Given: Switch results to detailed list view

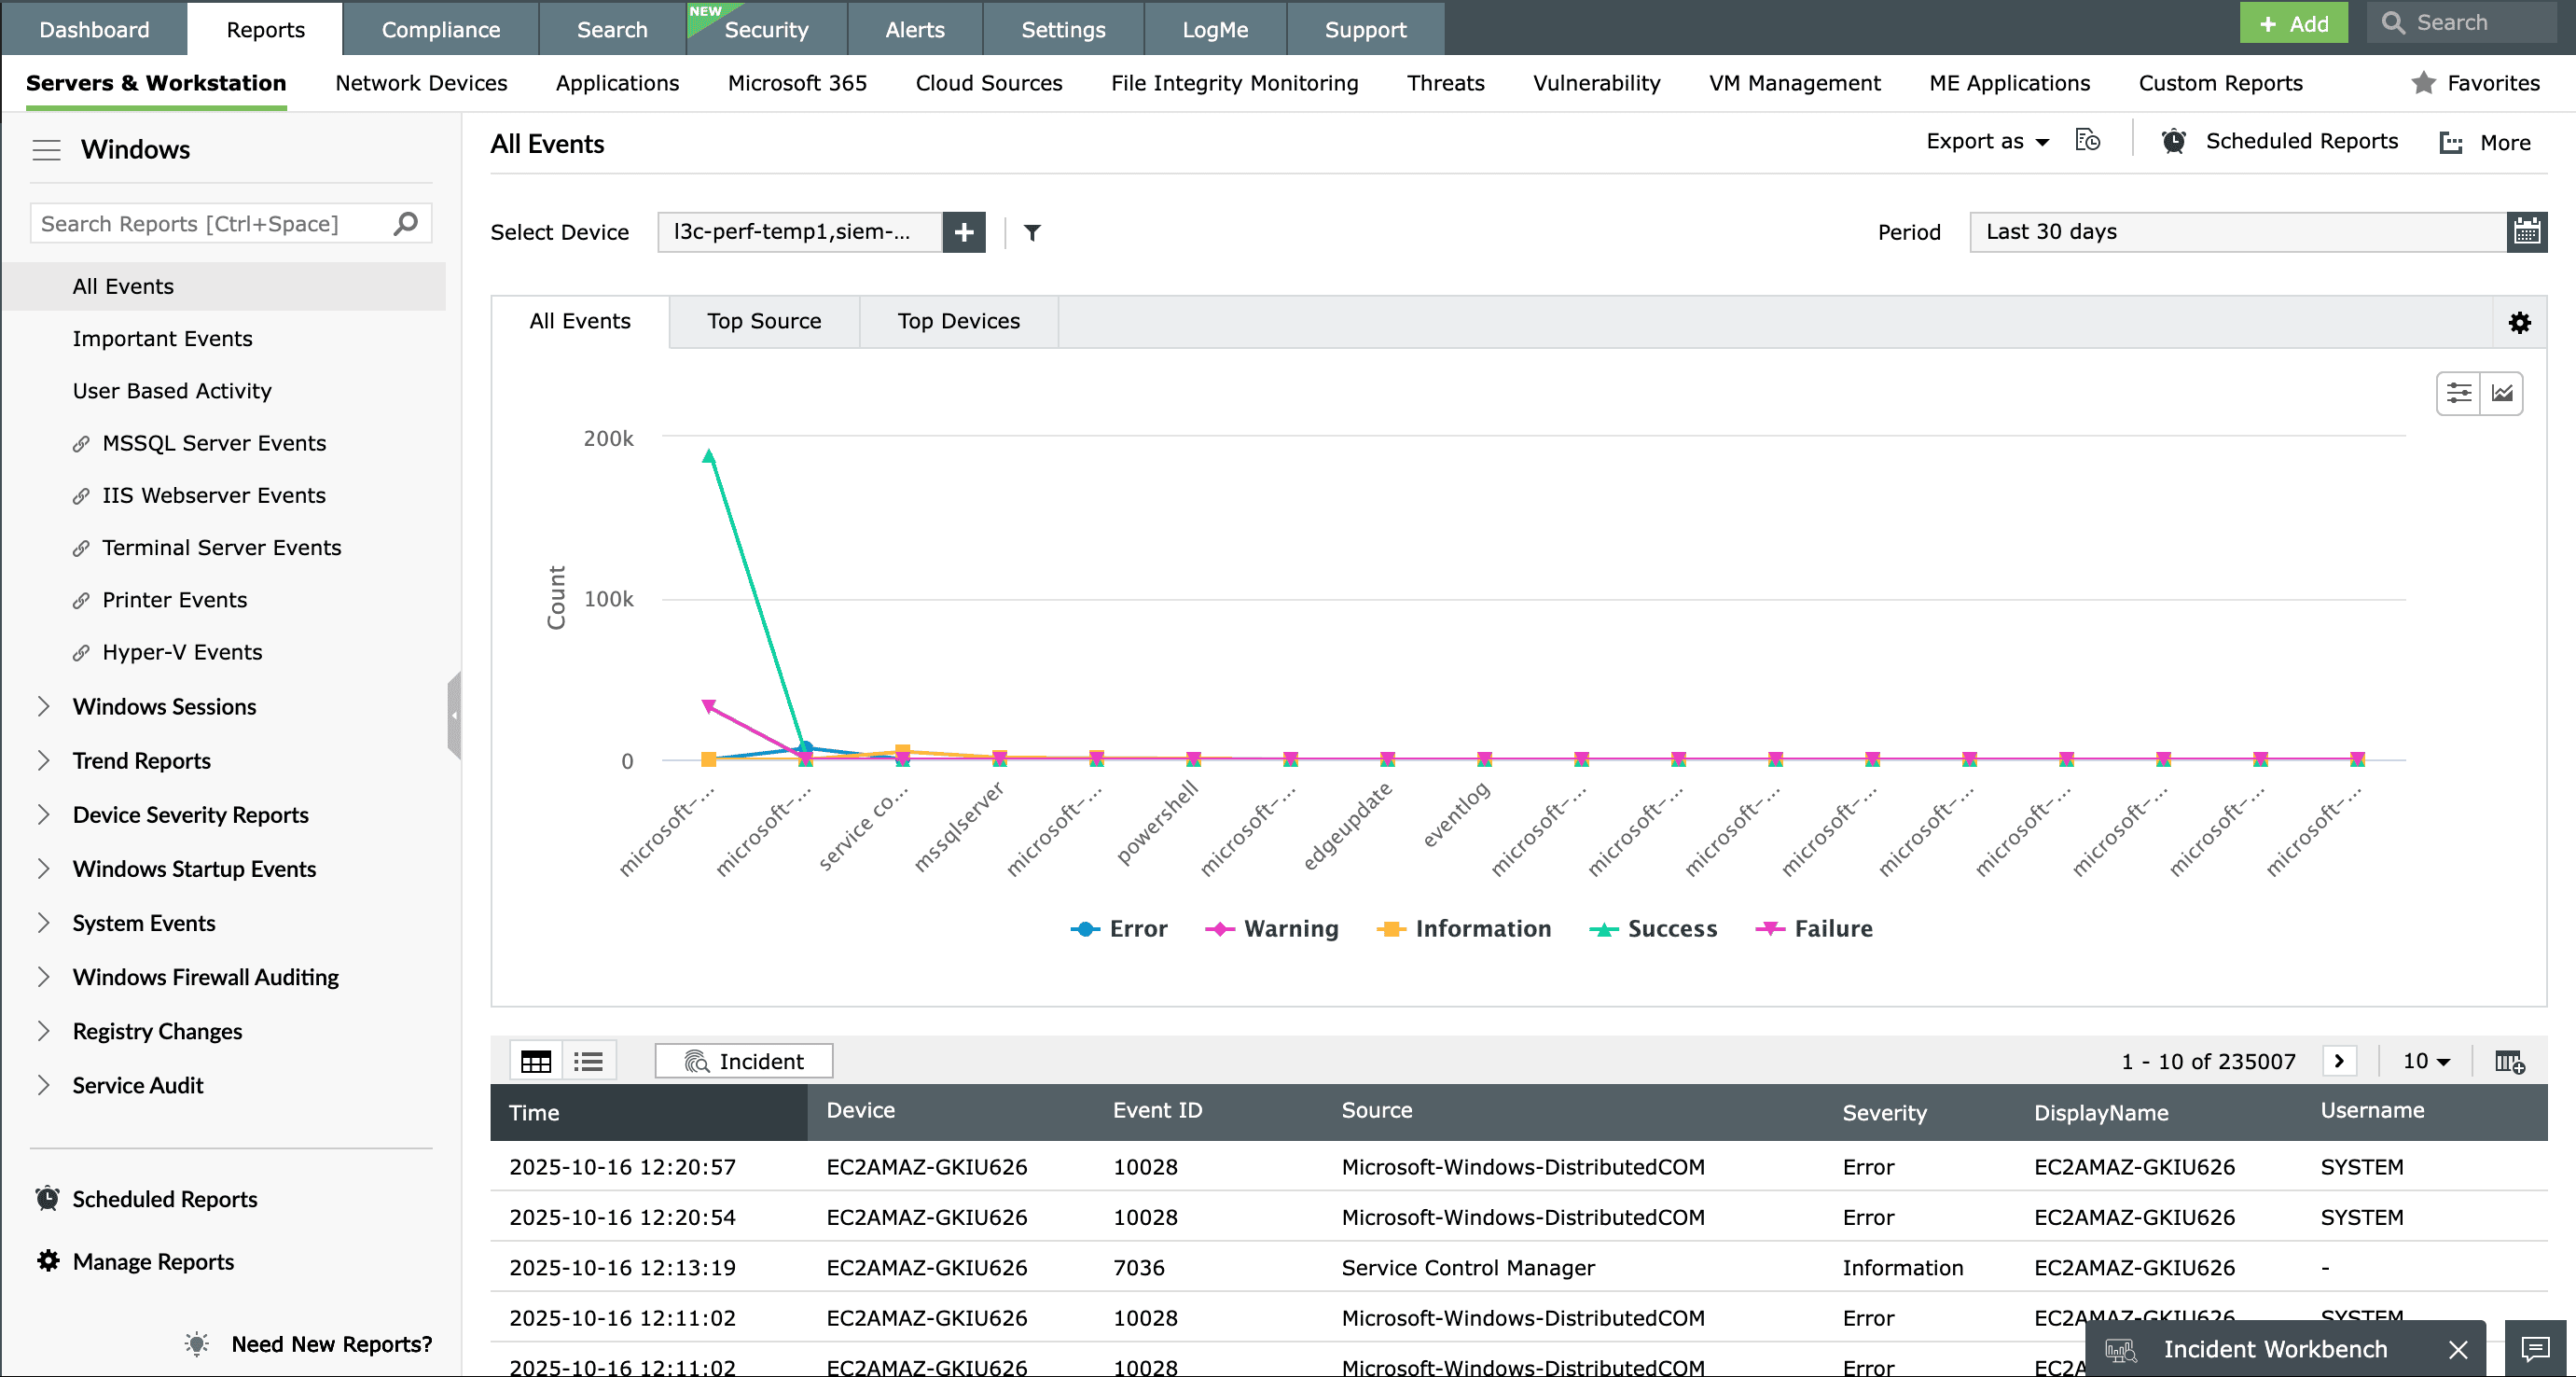Looking at the screenshot, I should coord(588,1060).
